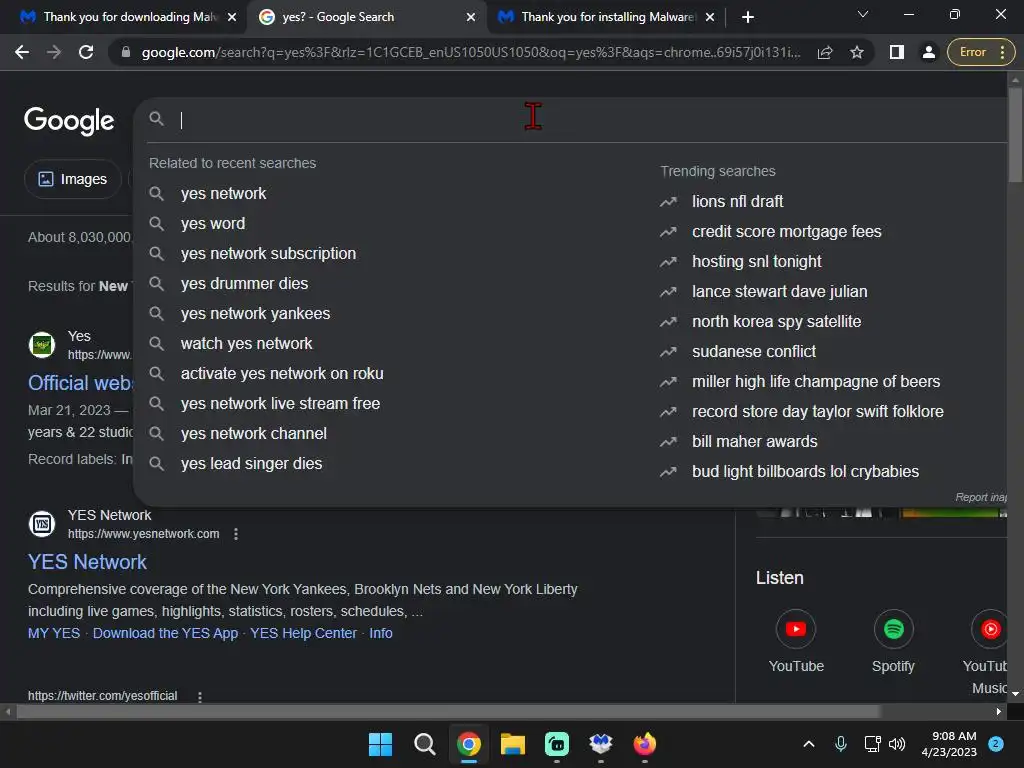Open a new tab with the plus button
This screenshot has width=1024, height=768.
pos(748,17)
